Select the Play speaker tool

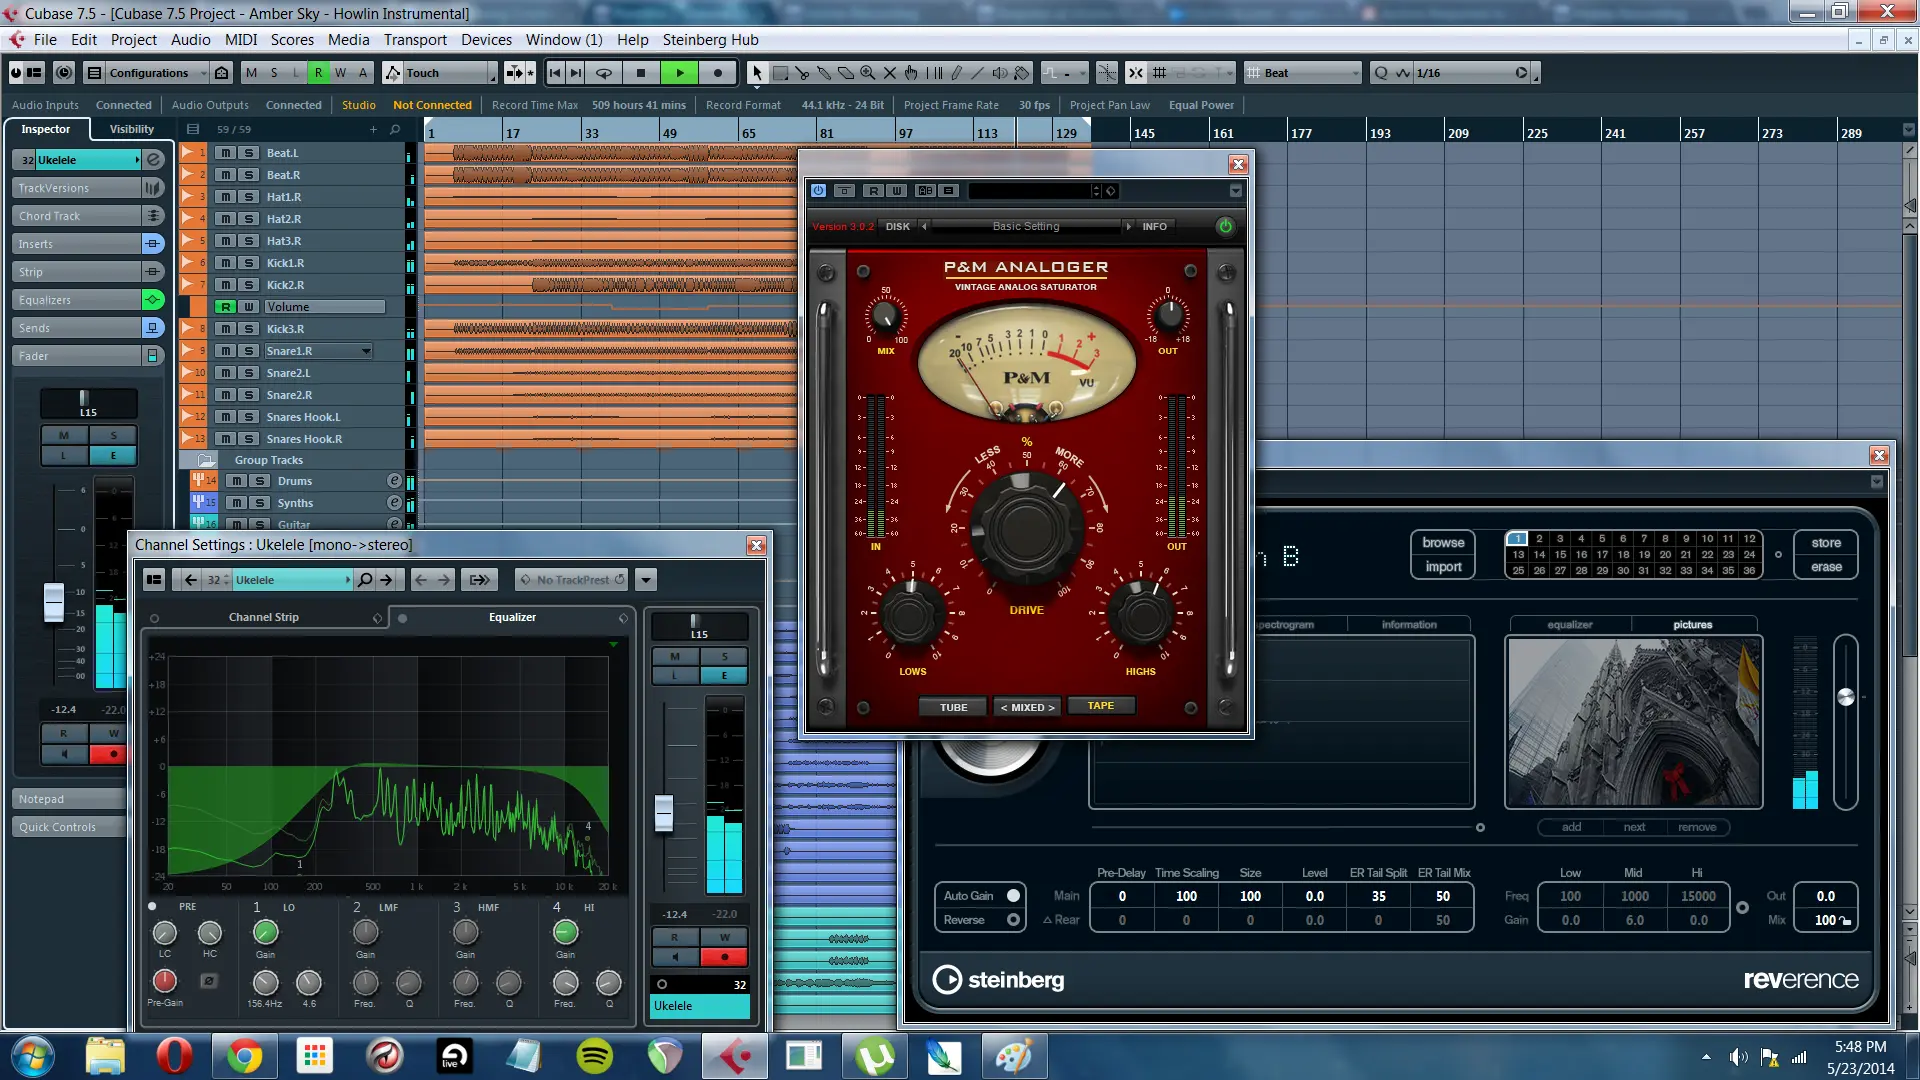click(999, 73)
